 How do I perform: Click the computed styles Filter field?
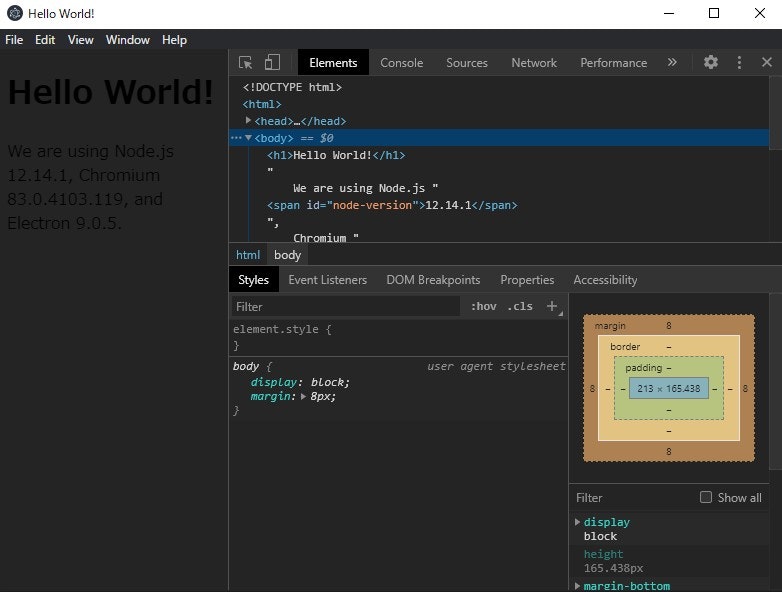[633, 498]
